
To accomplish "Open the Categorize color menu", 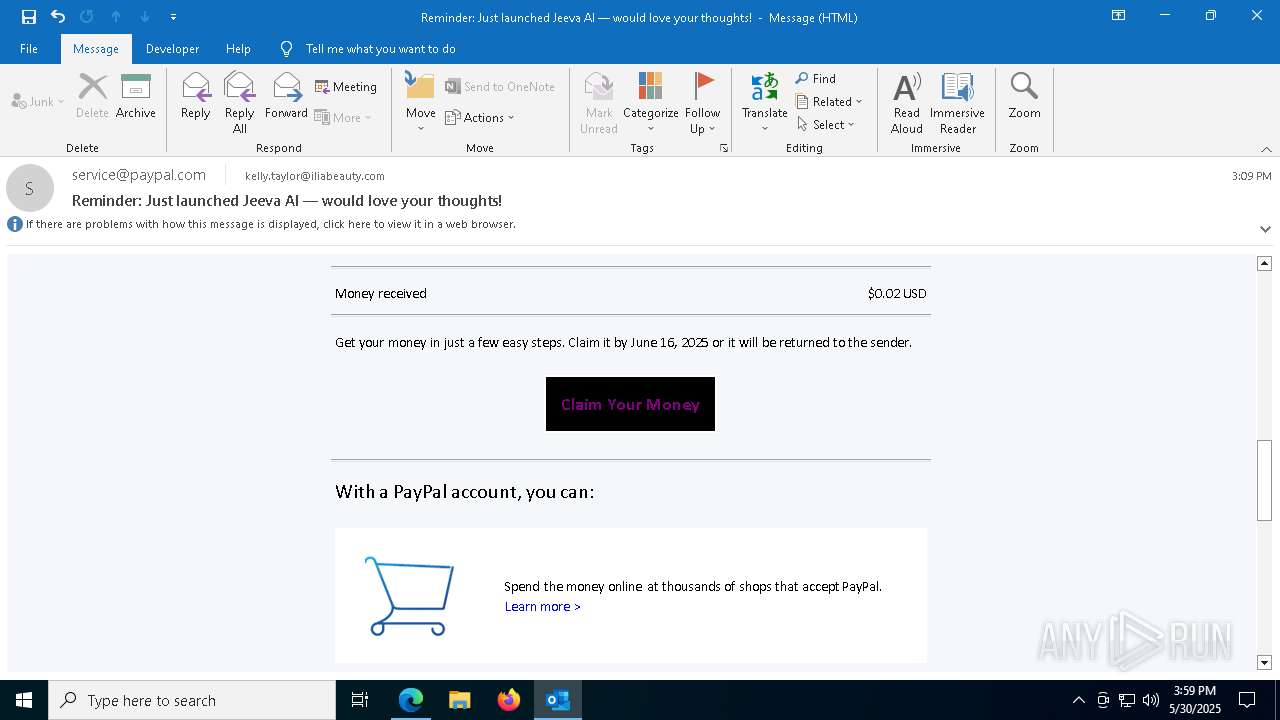I will [651, 102].
